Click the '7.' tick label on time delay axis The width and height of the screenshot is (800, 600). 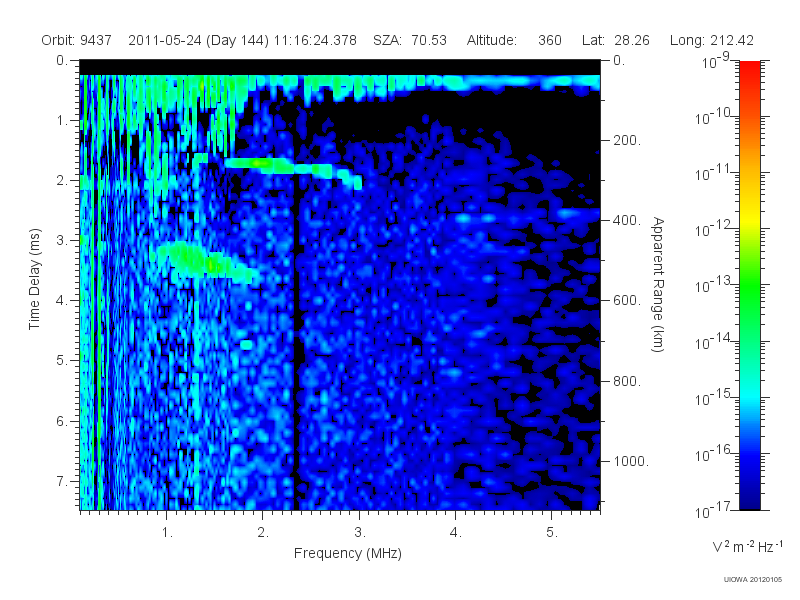[62, 481]
